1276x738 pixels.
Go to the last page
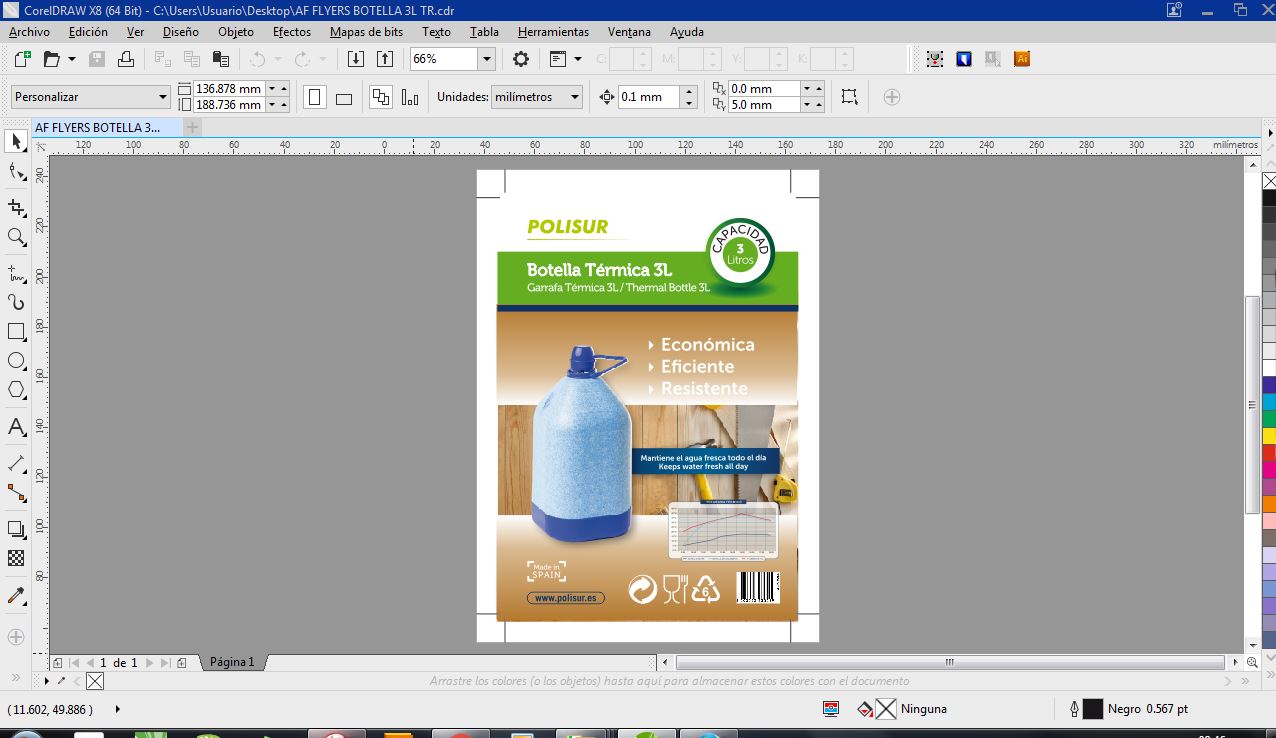tap(165, 663)
